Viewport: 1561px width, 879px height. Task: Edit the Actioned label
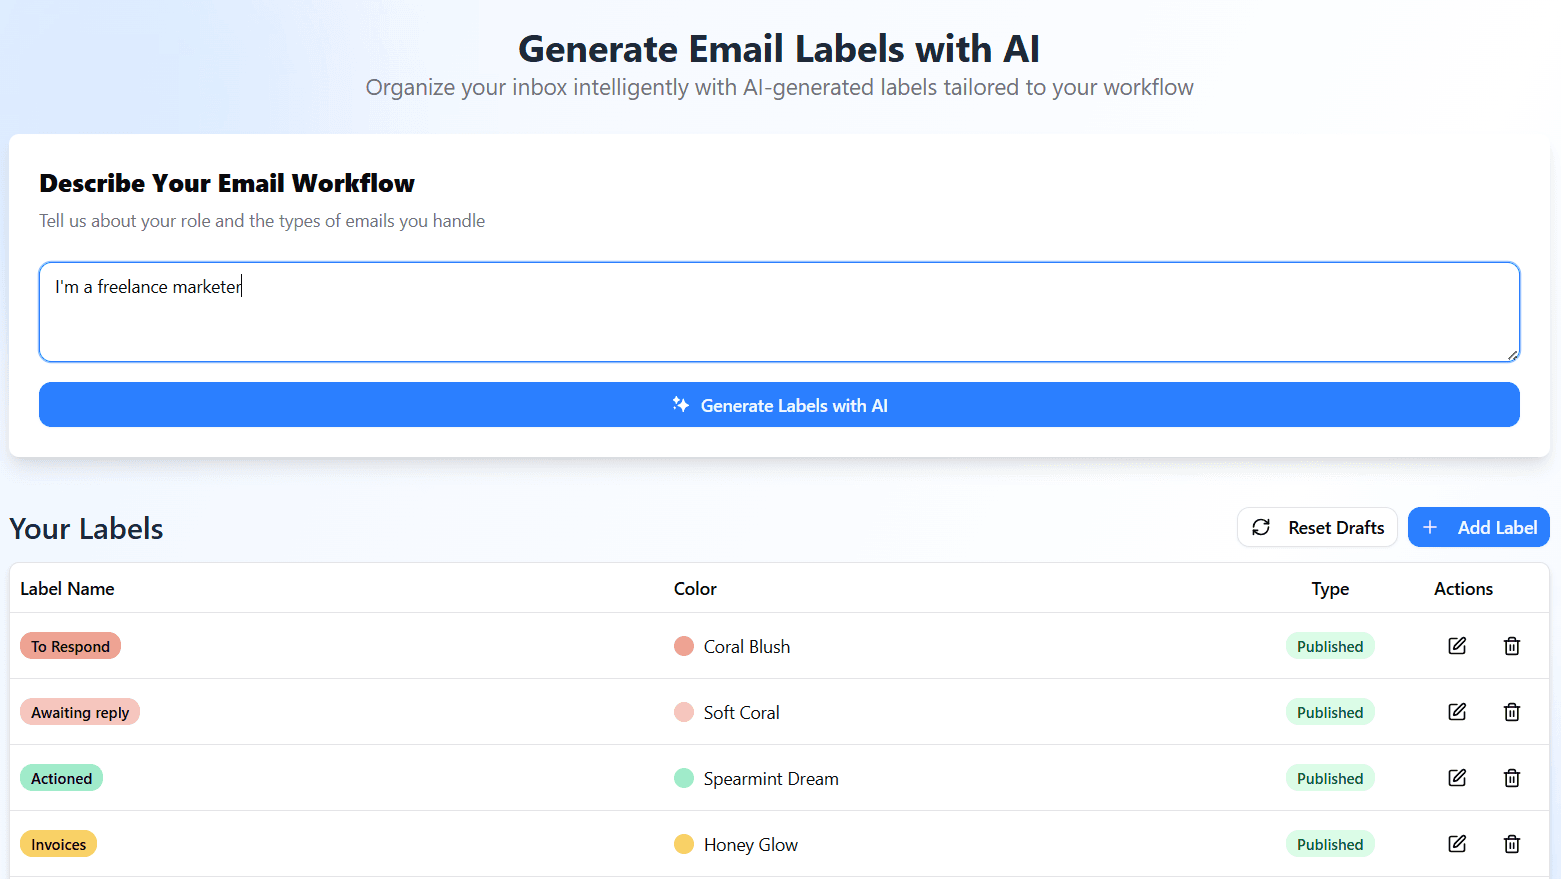click(x=1457, y=778)
